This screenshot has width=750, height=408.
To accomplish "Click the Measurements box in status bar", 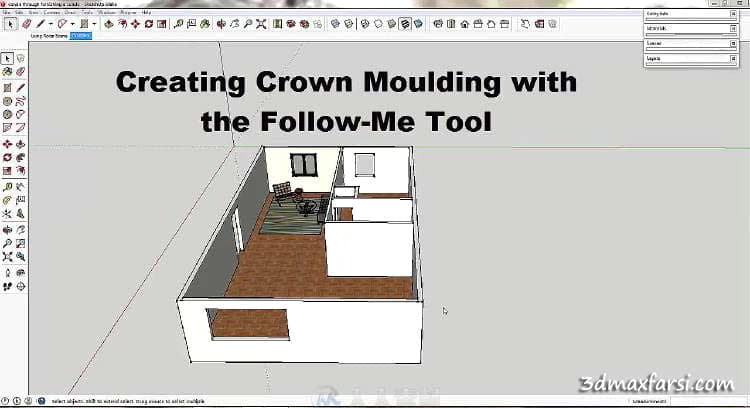I will 709,401.
